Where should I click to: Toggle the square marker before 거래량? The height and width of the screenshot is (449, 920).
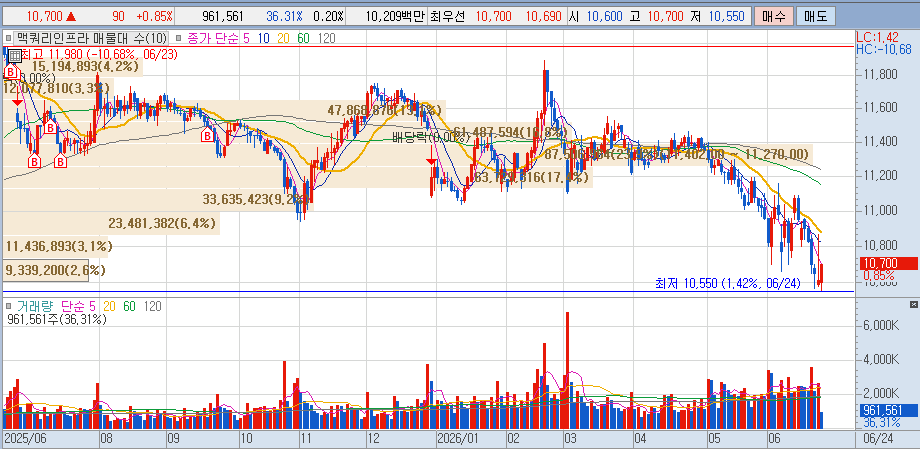pyautogui.click(x=8, y=306)
